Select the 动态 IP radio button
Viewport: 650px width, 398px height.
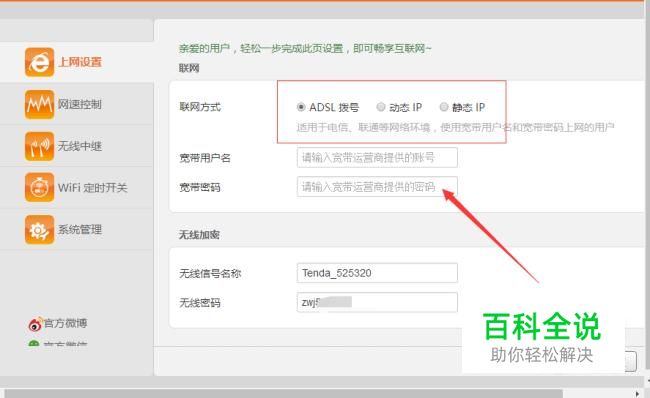pos(381,107)
